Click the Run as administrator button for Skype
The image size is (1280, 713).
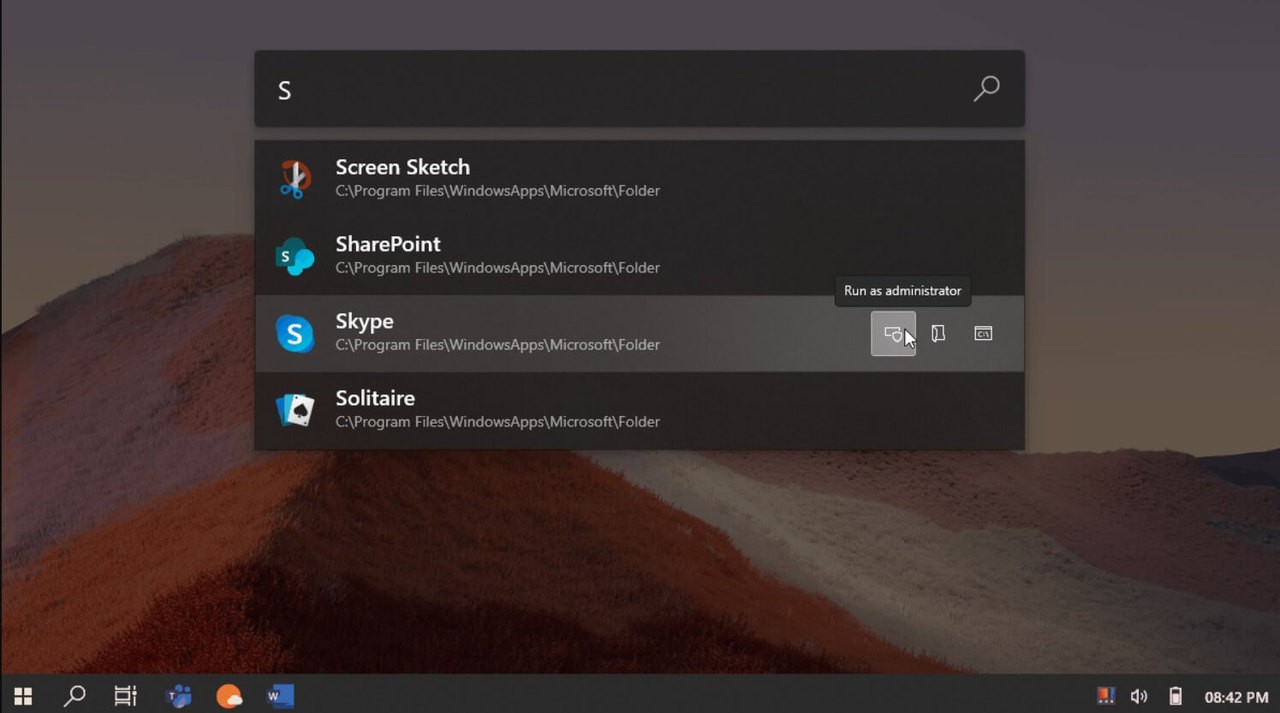click(893, 334)
